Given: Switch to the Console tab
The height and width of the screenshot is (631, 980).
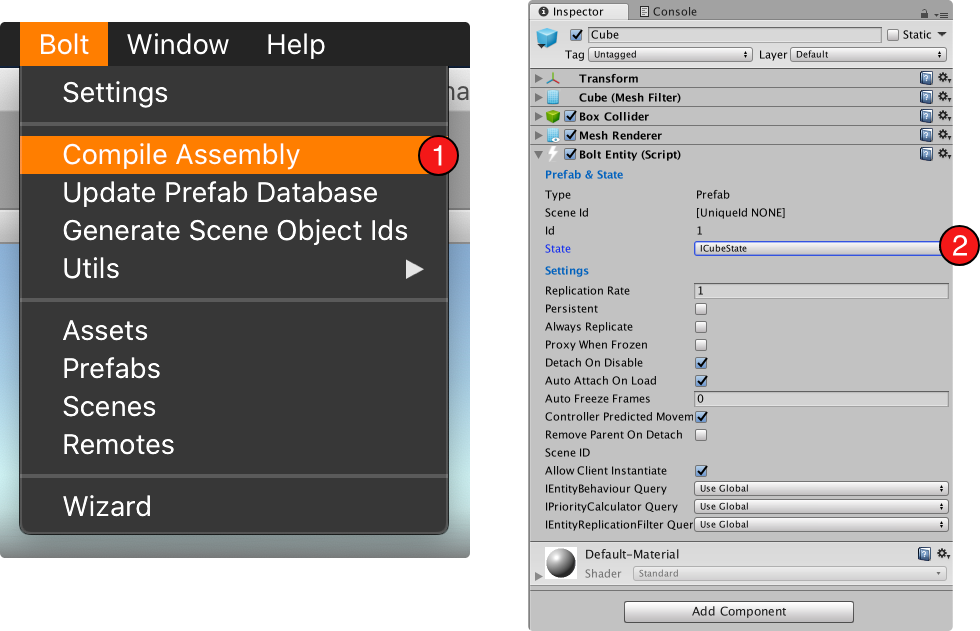Looking at the screenshot, I should (x=668, y=11).
